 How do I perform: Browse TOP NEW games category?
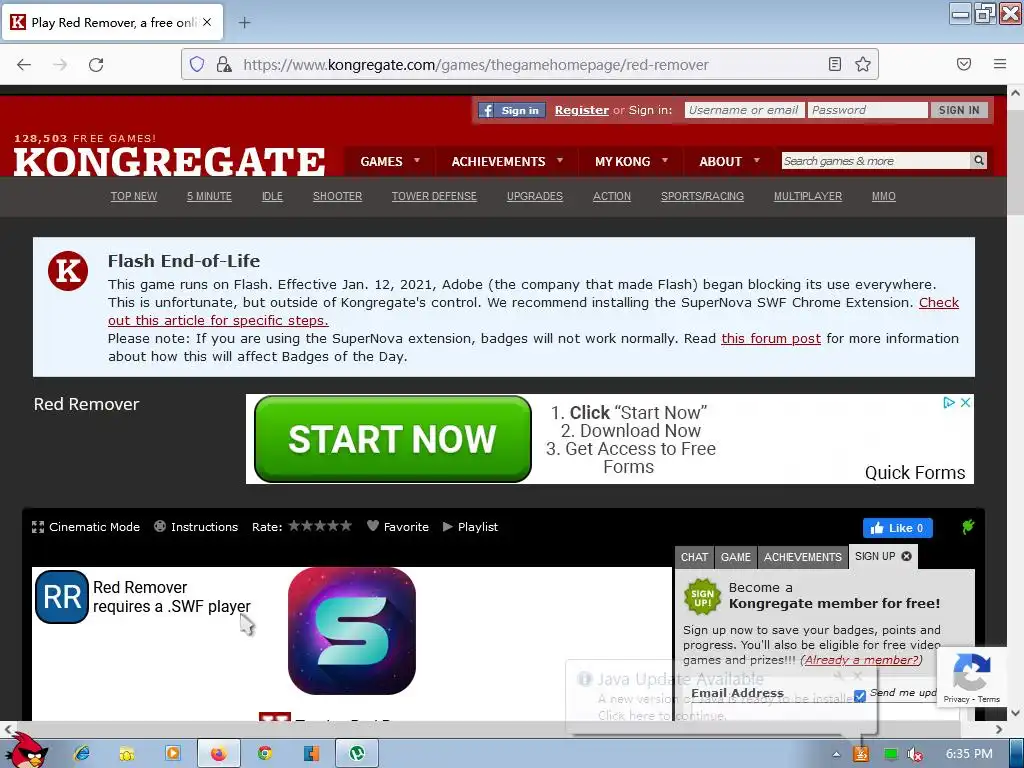(x=134, y=196)
